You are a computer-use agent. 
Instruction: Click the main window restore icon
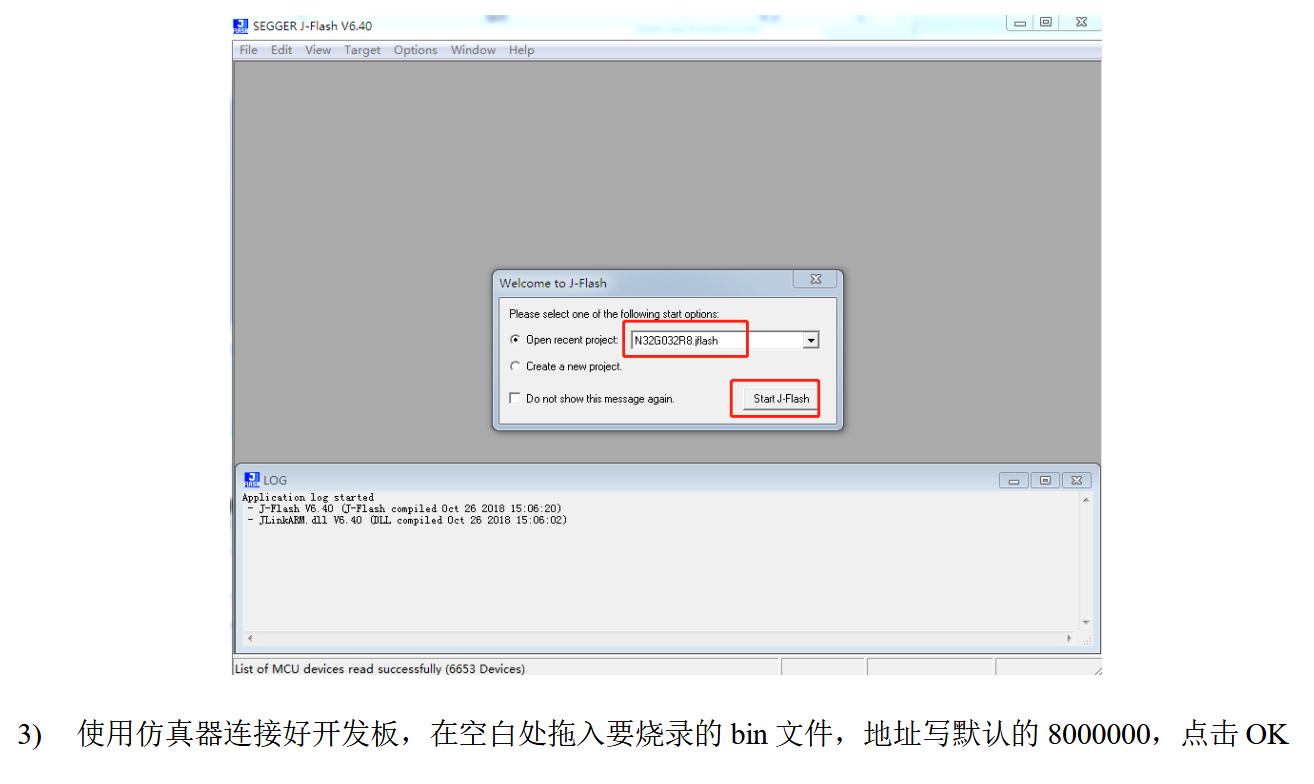tap(1046, 22)
